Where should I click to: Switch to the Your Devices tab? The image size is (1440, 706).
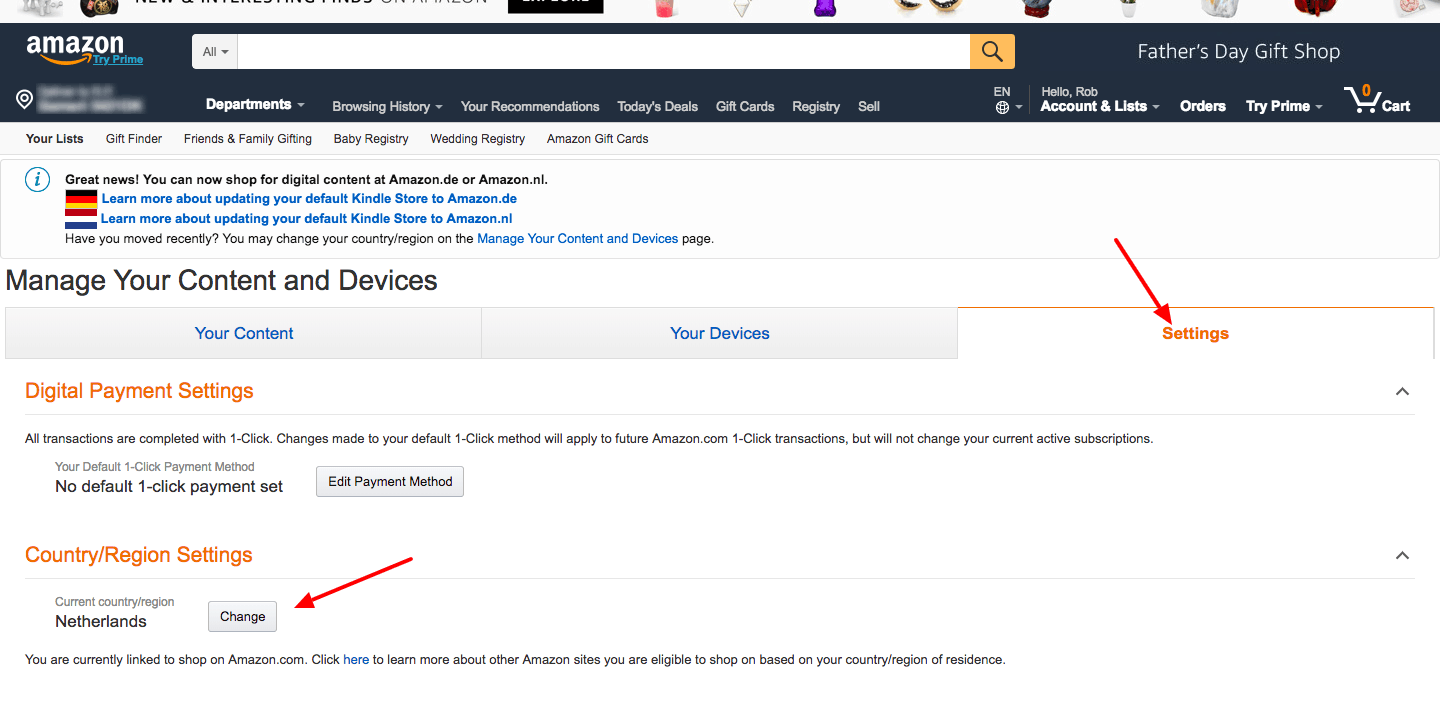(720, 333)
